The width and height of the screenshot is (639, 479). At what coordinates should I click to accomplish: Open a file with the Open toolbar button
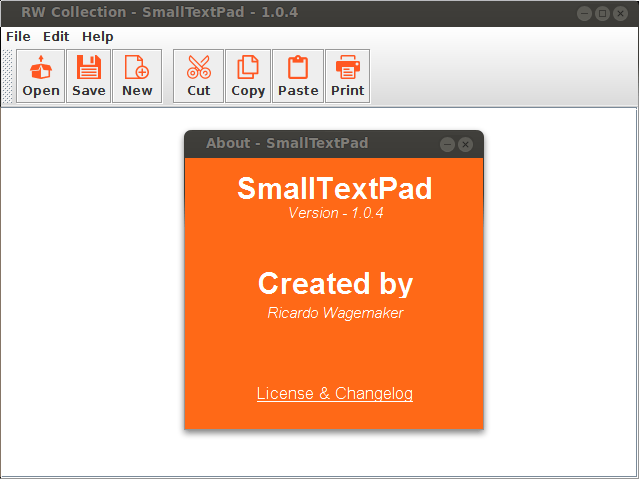(40, 76)
